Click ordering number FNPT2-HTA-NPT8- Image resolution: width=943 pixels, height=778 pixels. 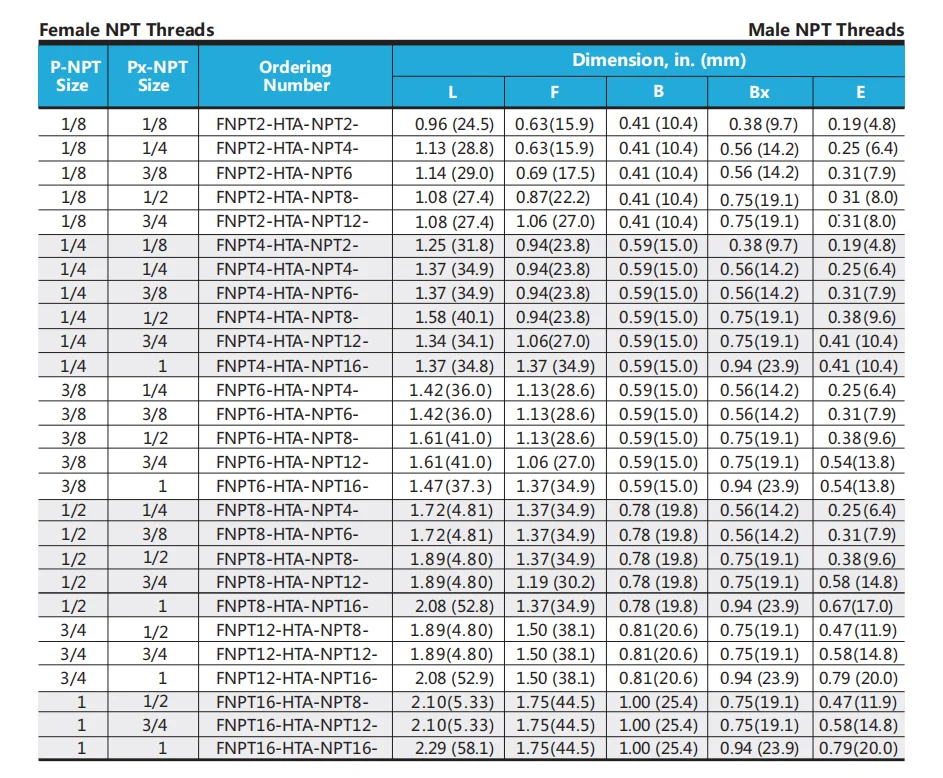point(287,197)
